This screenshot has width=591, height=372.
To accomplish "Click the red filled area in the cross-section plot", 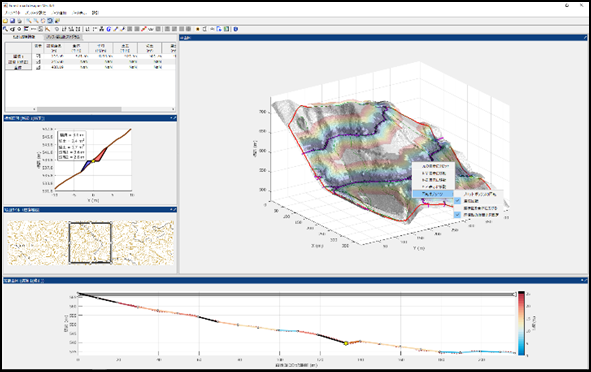I will click(x=99, y=156).
